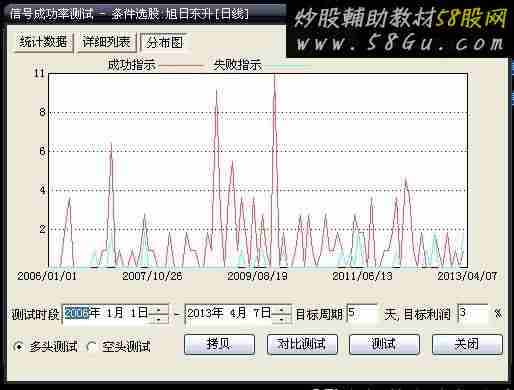Increase the start date with up spinner
Viewport: 514px width, 390px height.
pos(158,309)
